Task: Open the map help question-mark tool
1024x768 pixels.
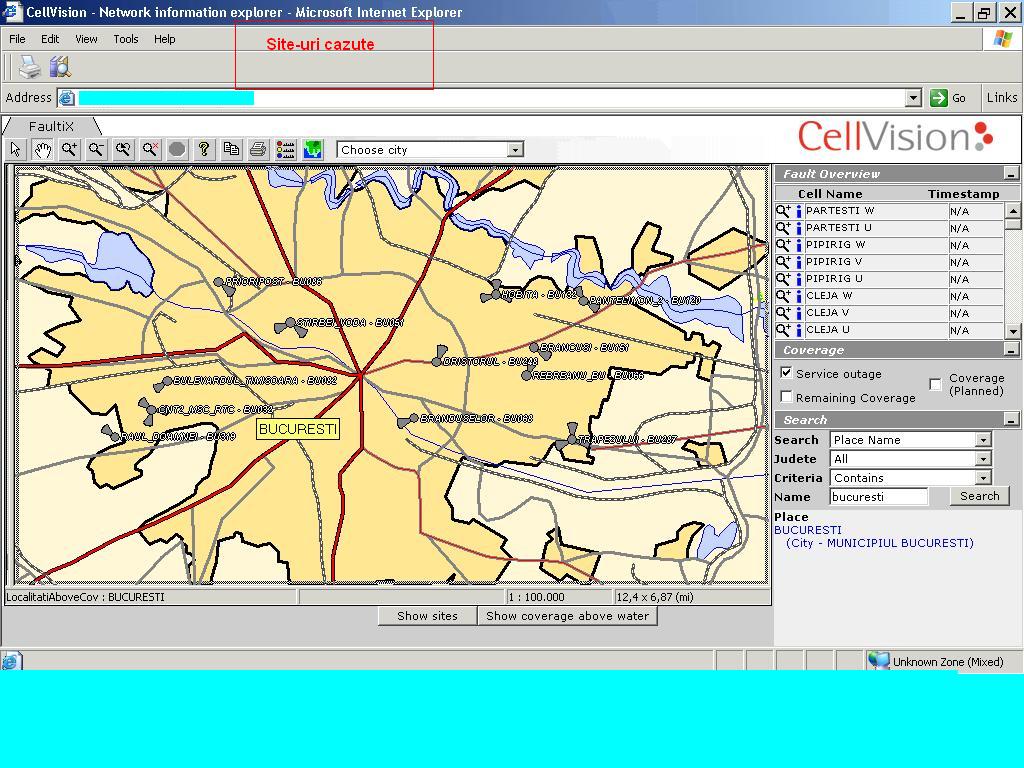Action: click(204, 150)
